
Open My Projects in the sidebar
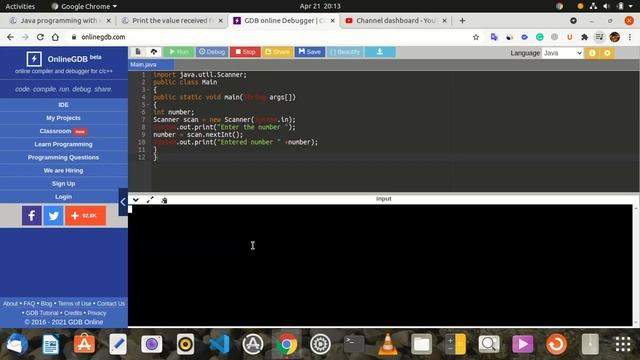click(x=63, y=118)
